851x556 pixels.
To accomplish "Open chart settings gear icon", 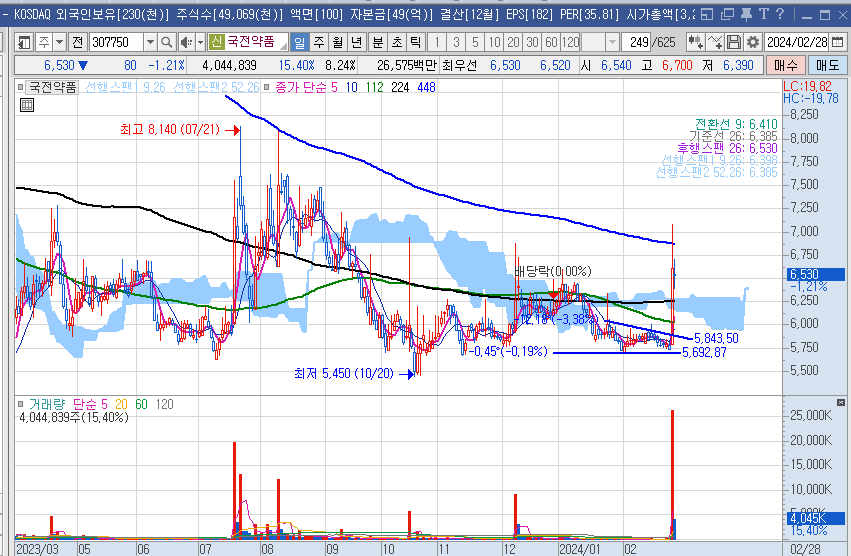I will tap(752, 42).
